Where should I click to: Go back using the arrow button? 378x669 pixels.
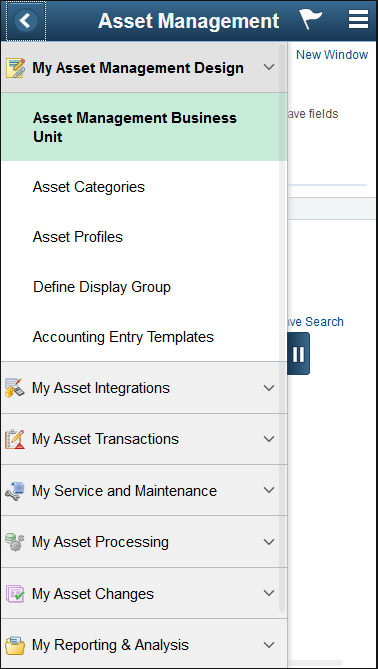point(26,20)
